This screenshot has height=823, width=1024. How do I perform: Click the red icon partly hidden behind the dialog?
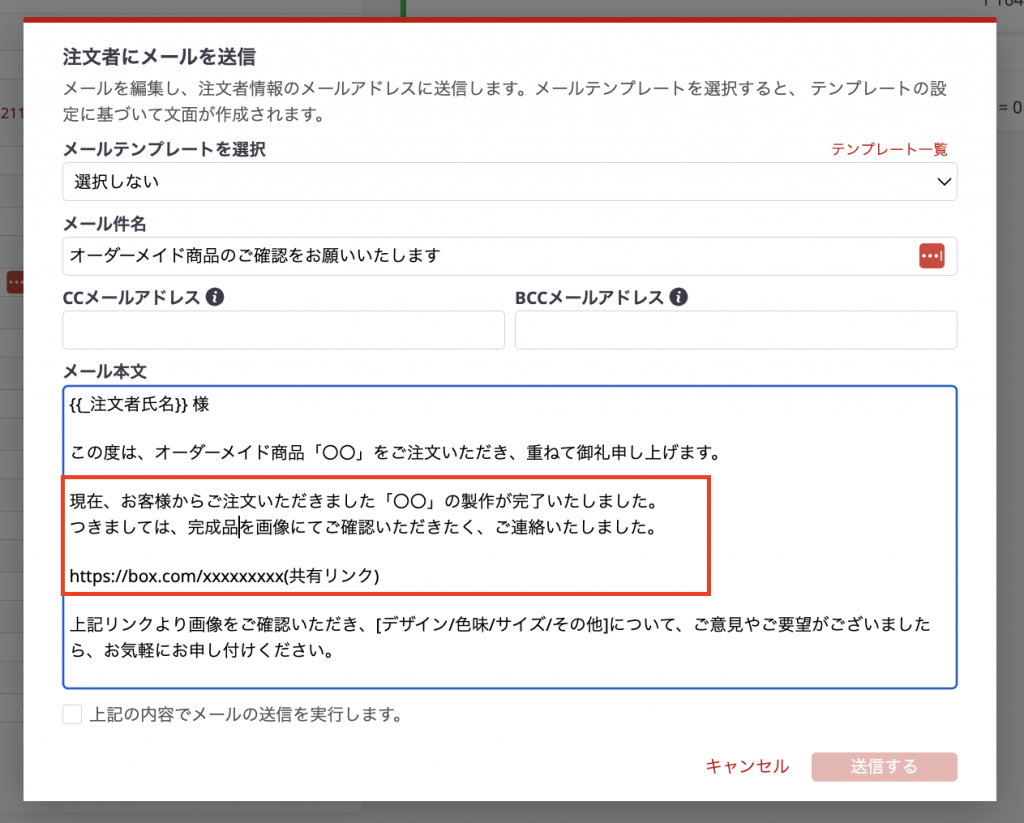[14, 282]
